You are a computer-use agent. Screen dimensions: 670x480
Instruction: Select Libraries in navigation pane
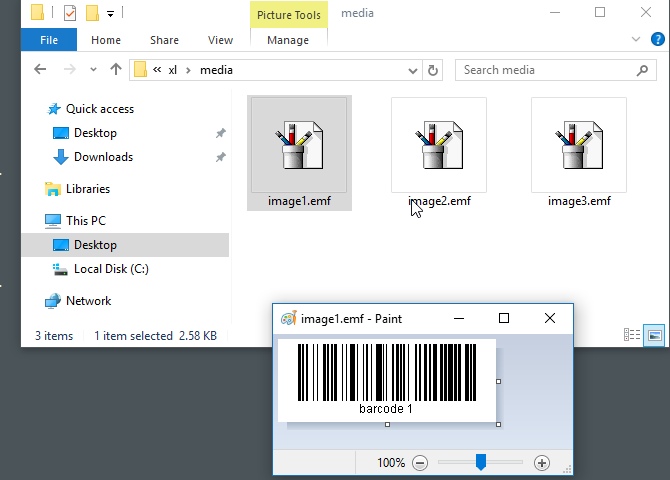pyautogui.click(x=88, y=188)
